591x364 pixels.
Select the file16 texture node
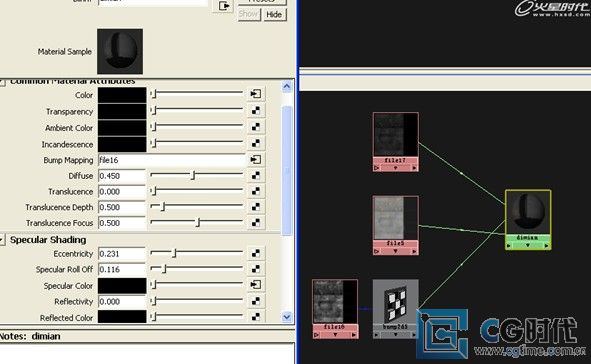[x=335, y=309]
